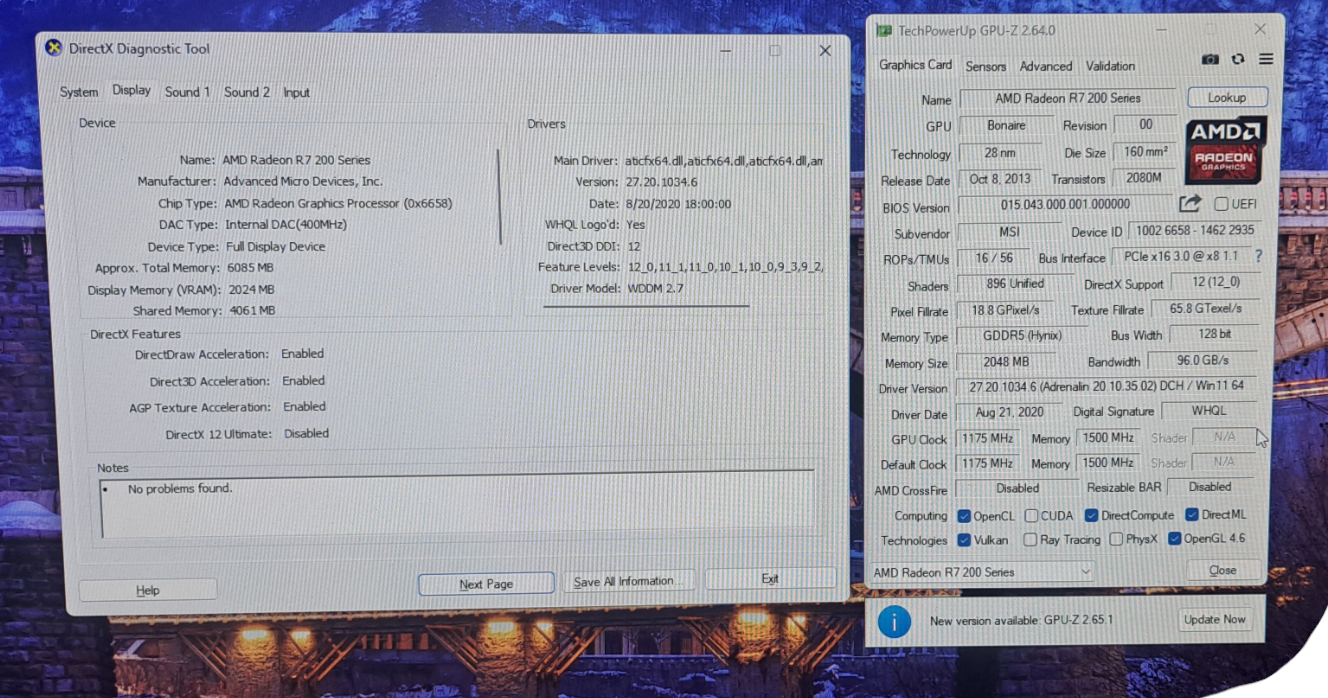Image resolution: width=1328 pixels, height=698 pixels.
Task: Click Chip Type AMD Radeon Graphics Processor text
Action: pyautogui.click(x=338, y=203)
